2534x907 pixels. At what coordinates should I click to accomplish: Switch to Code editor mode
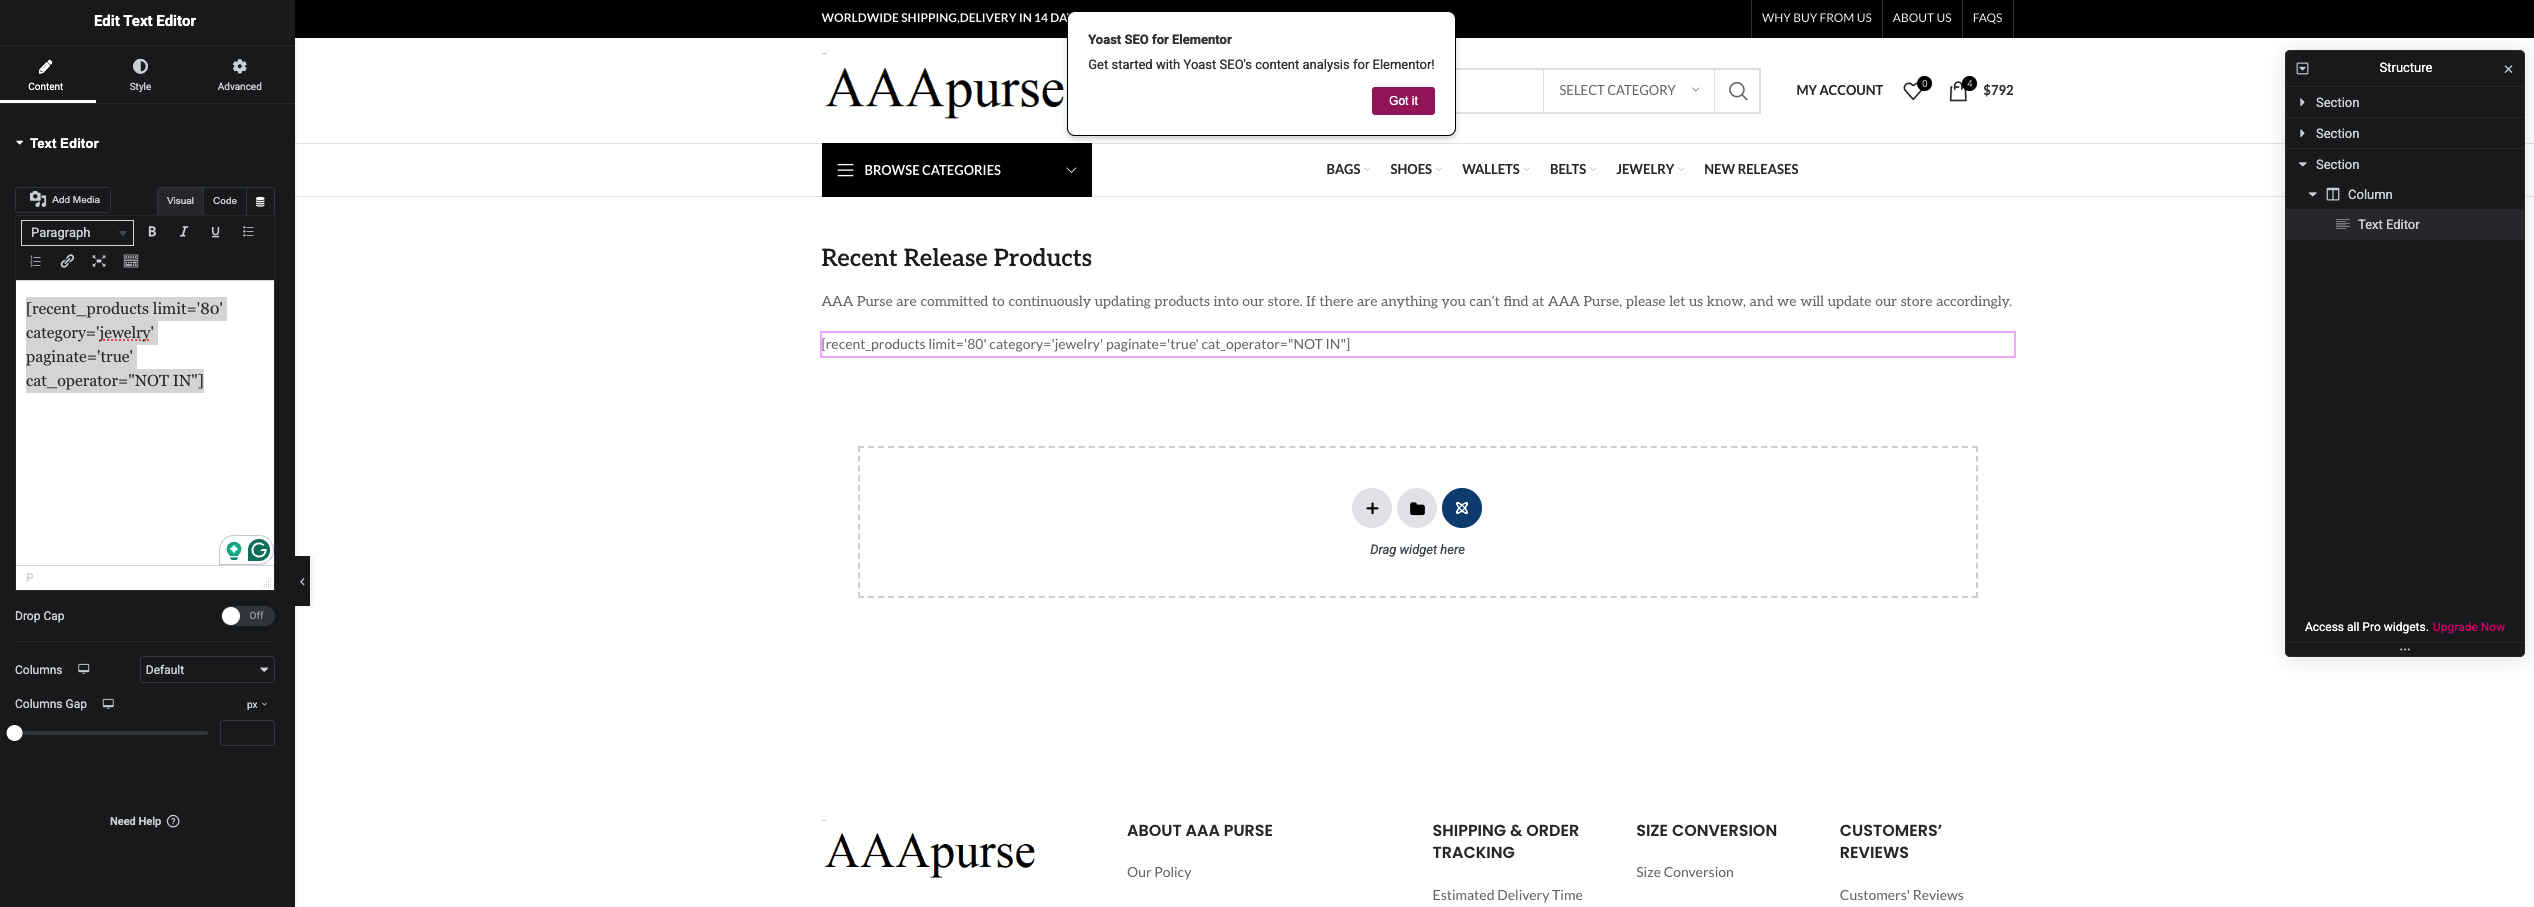225,201
